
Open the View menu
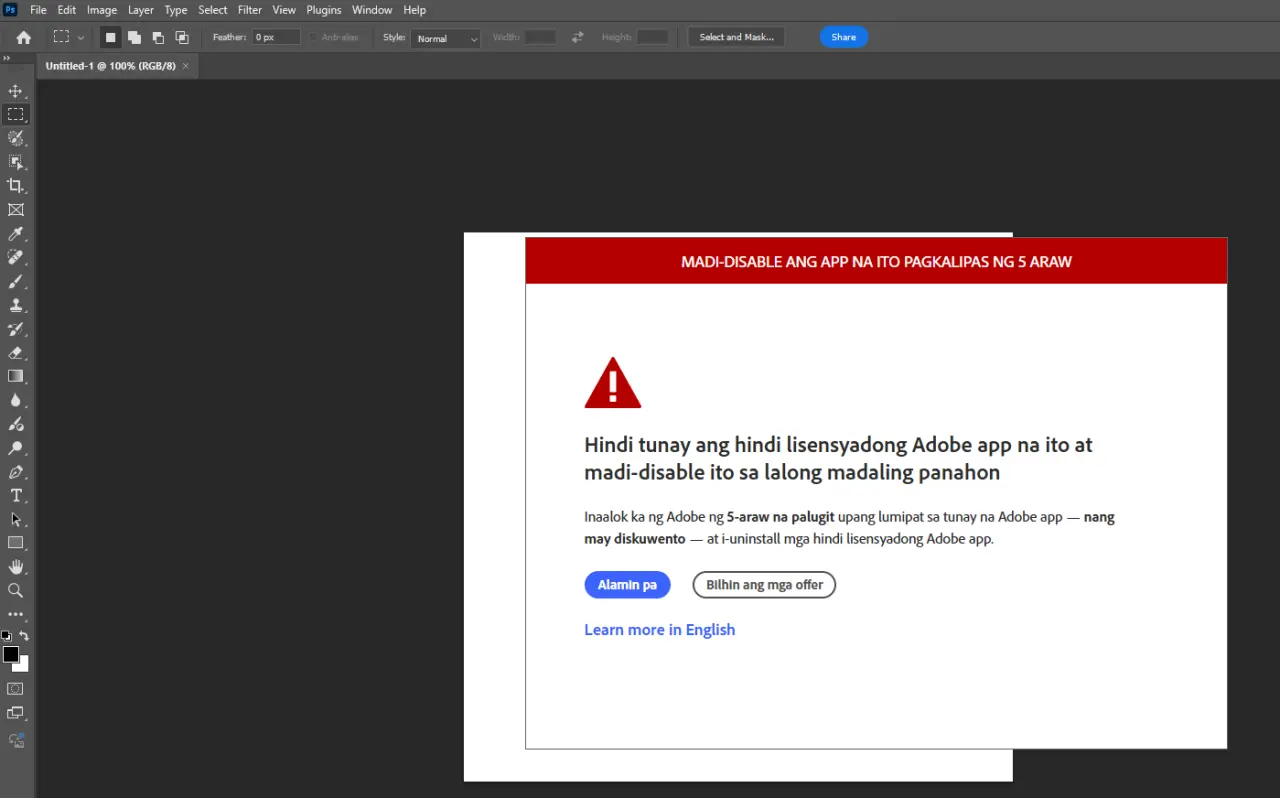pos(284,10)
